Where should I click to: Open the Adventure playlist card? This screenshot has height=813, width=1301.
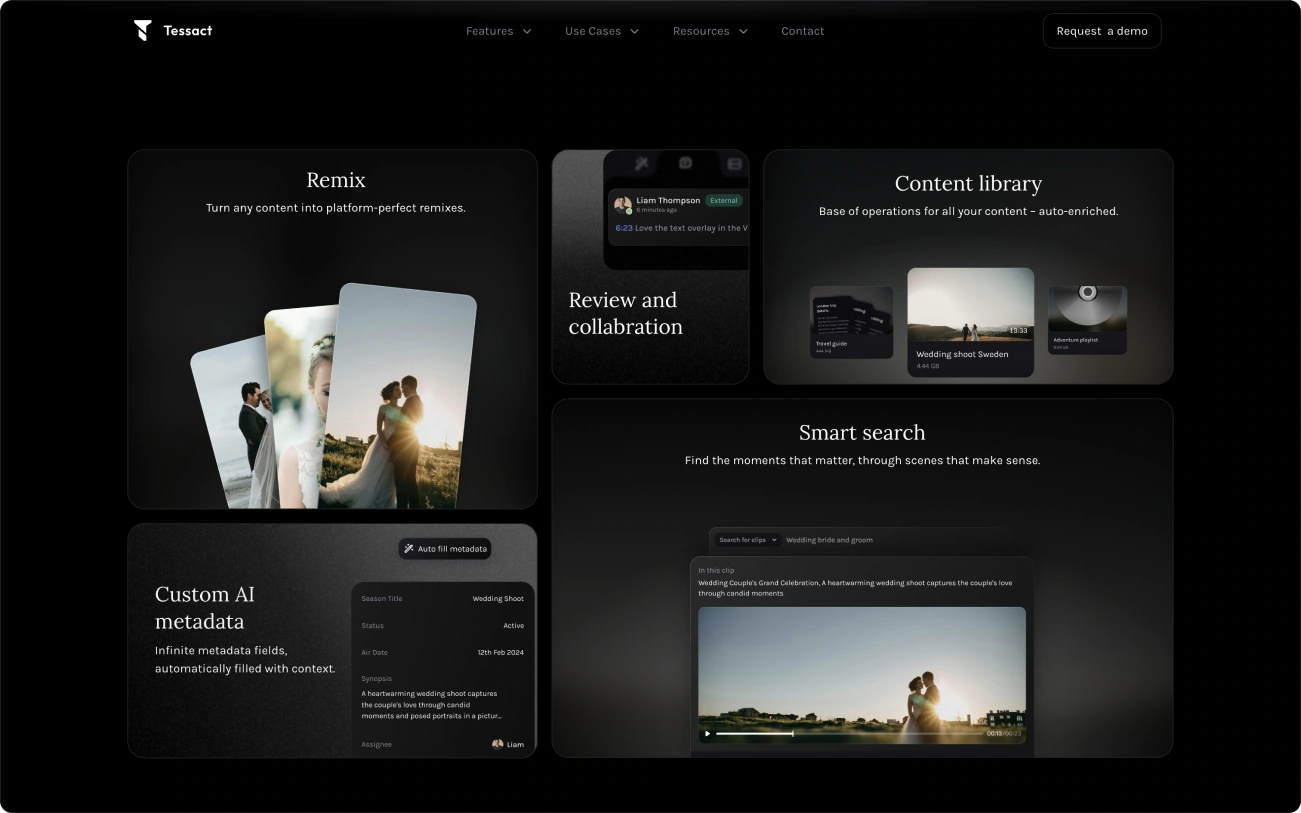1087,320
